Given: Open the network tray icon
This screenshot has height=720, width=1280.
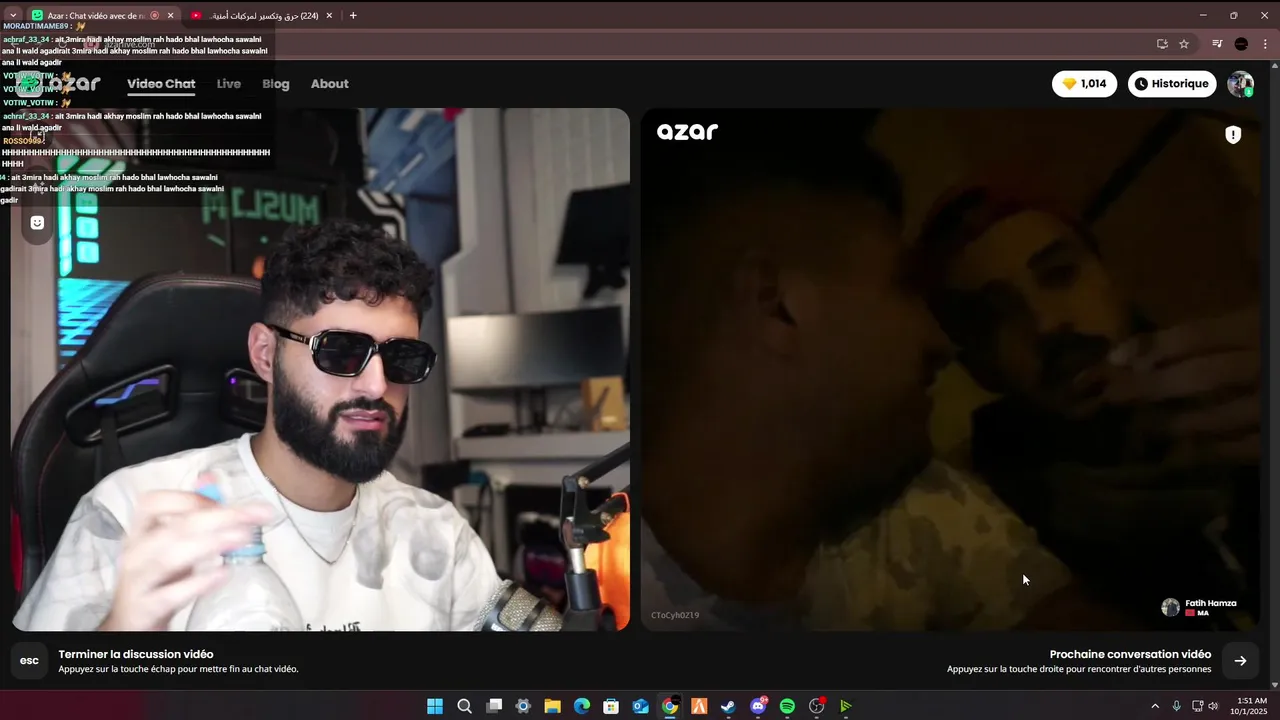Looking at the screenshot, I should pyautogui.click(x=1197, y=706).
